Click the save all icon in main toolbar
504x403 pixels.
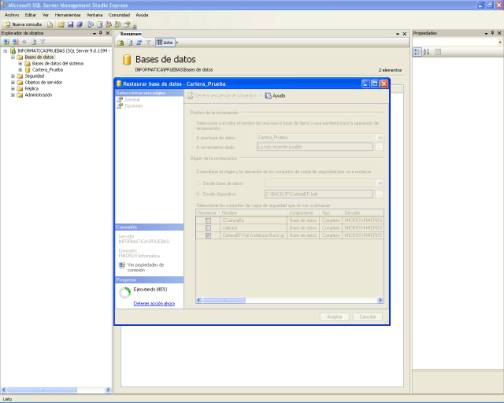[x=80, y=24]
